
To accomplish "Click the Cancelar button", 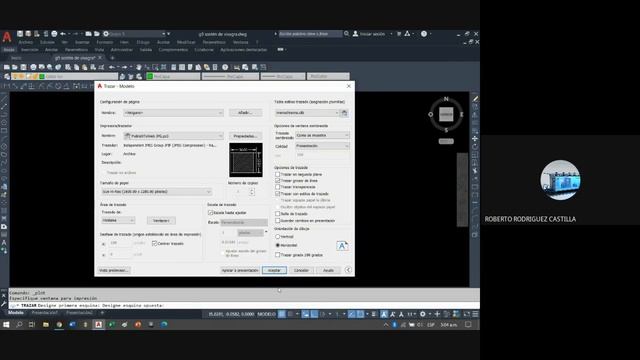I will tap(301, 270).
